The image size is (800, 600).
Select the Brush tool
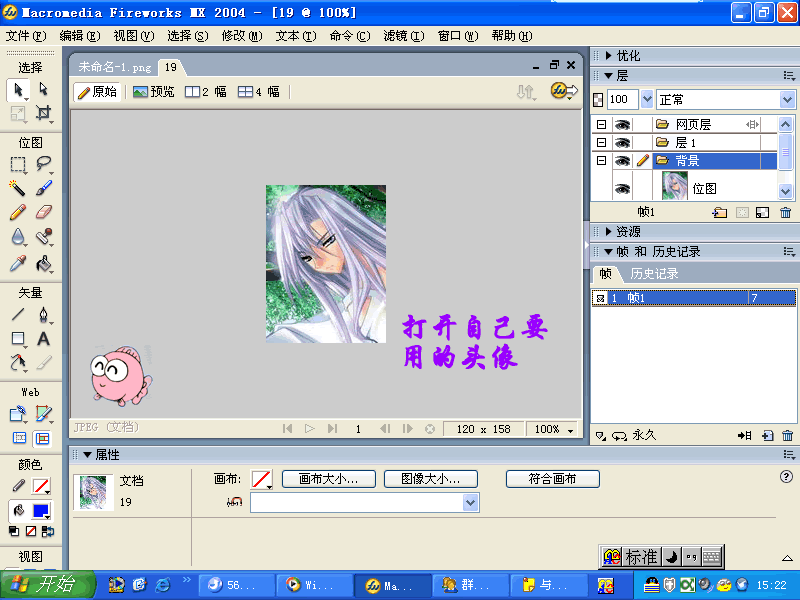click(43, 188)
